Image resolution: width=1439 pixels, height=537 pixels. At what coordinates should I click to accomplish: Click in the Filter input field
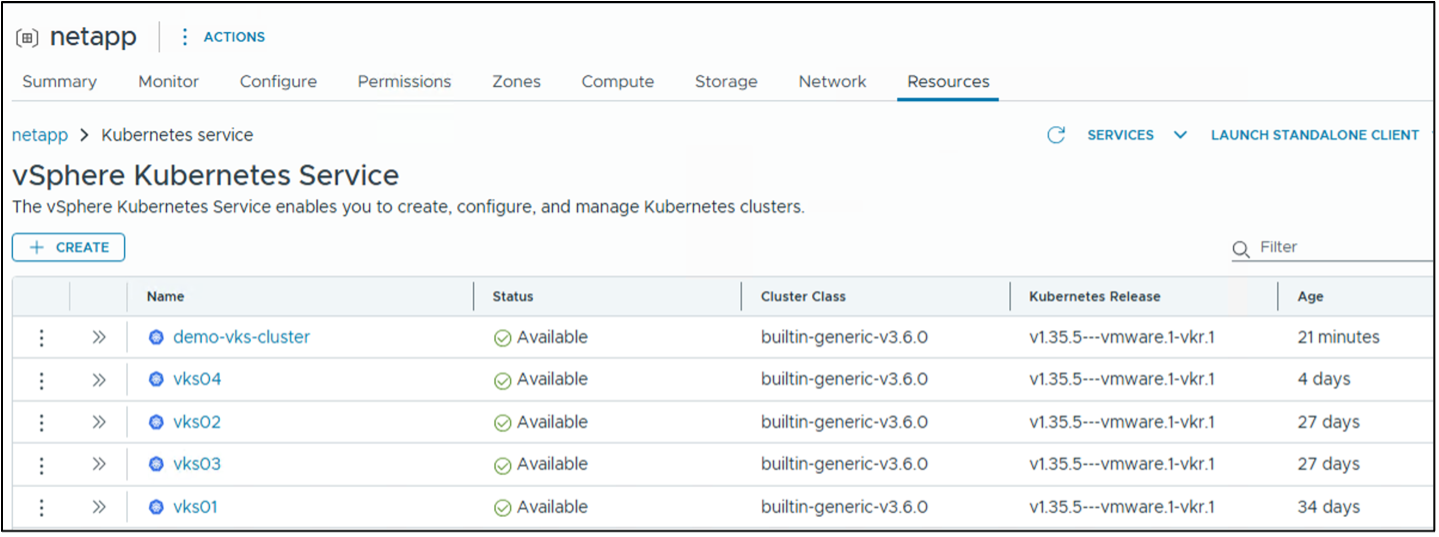tap(1345, 247)
